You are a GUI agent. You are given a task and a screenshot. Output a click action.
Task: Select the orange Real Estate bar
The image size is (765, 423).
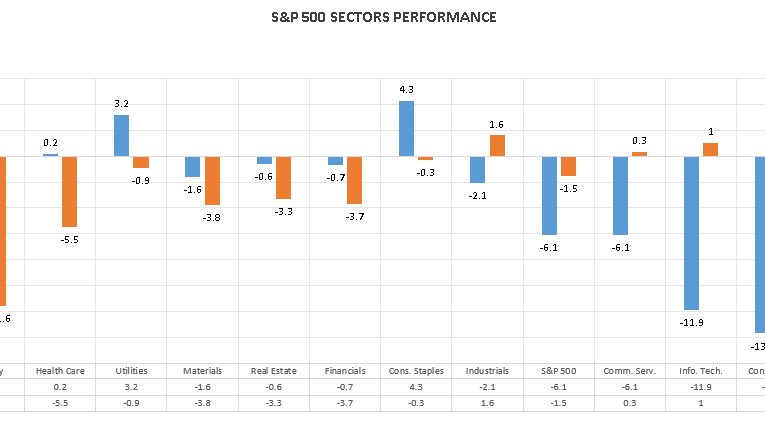coord(283,177)
